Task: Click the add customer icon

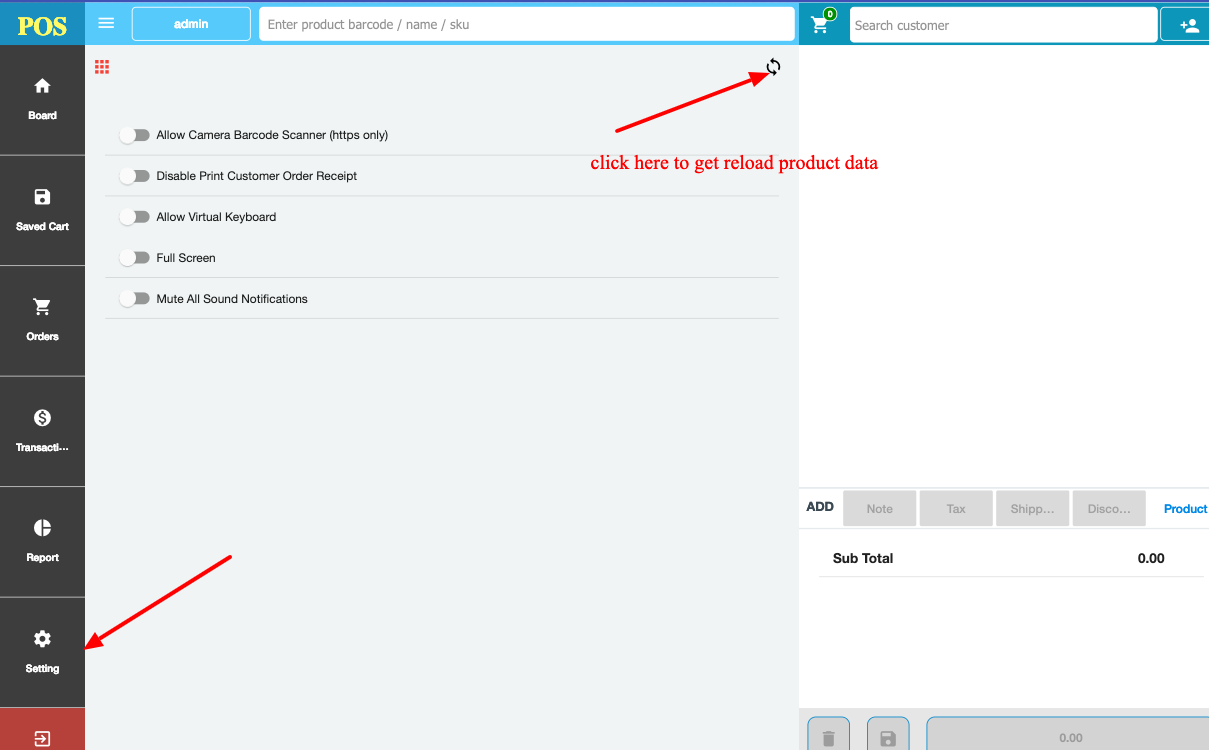Action: pyautogui.click(x=1188, y=25)
